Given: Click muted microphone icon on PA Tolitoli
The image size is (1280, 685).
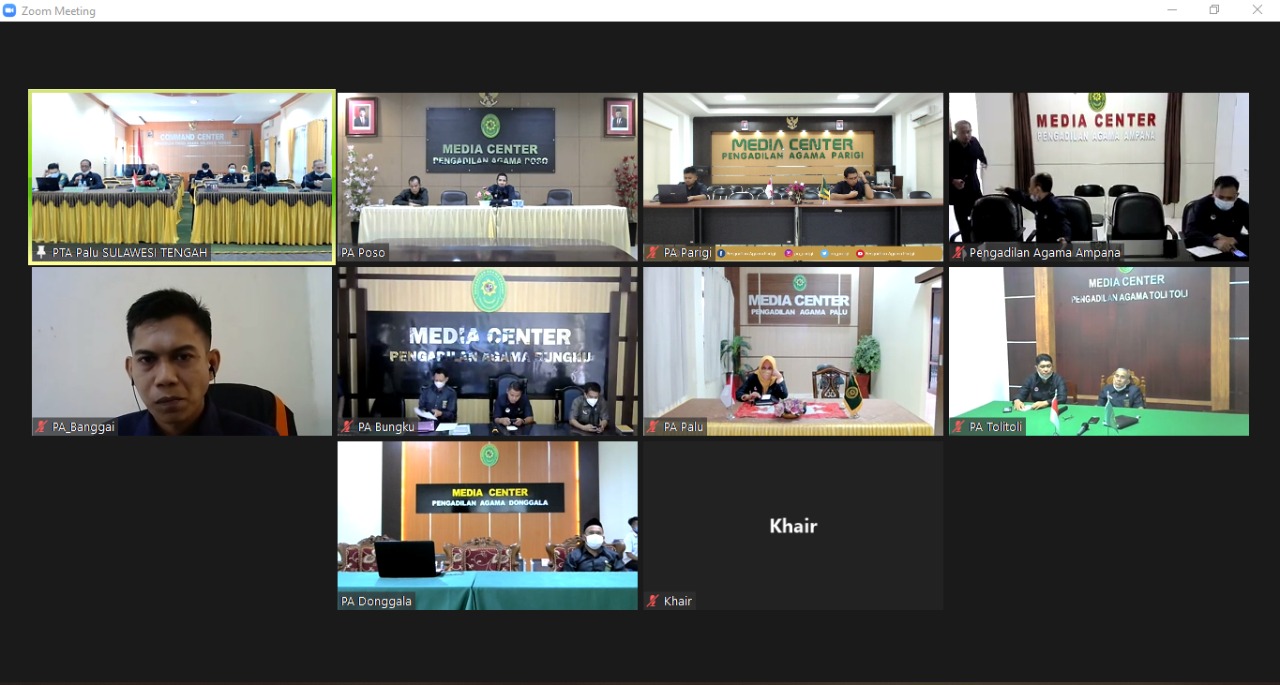Looking at the screenshot, I should (x=958, y=427).
